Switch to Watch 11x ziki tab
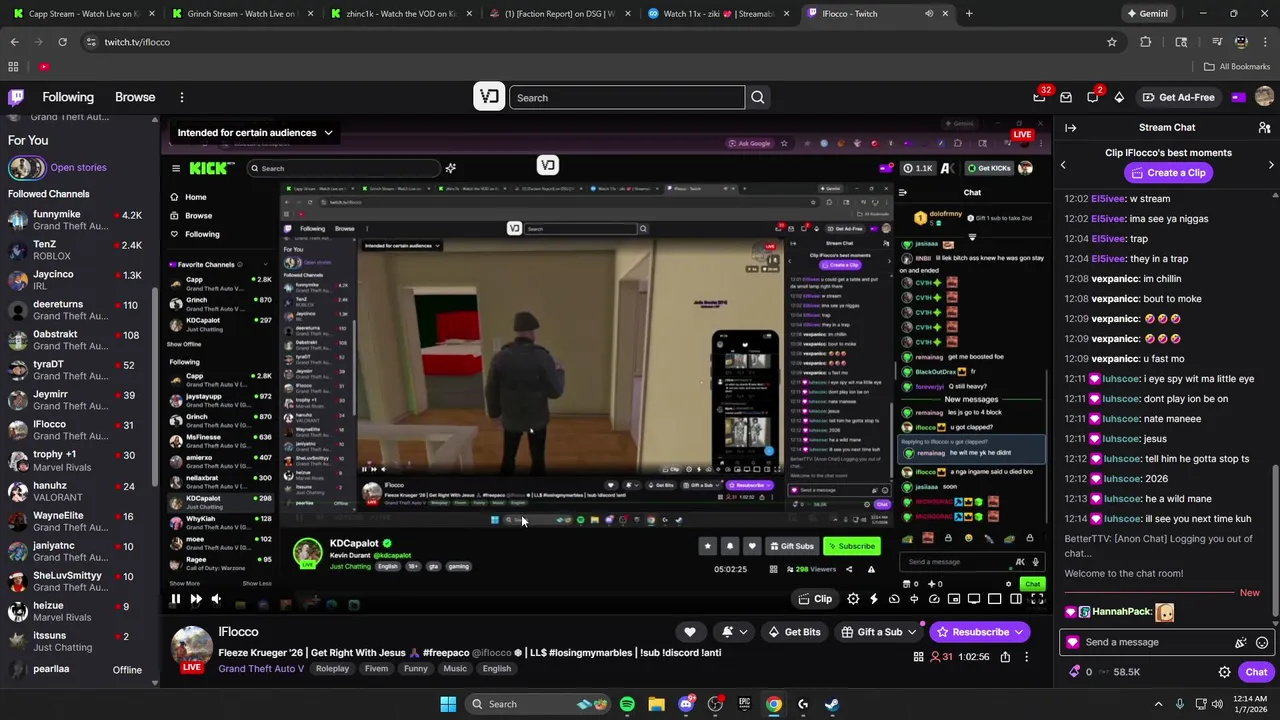 pyautogui.click(x=718, y=14)
